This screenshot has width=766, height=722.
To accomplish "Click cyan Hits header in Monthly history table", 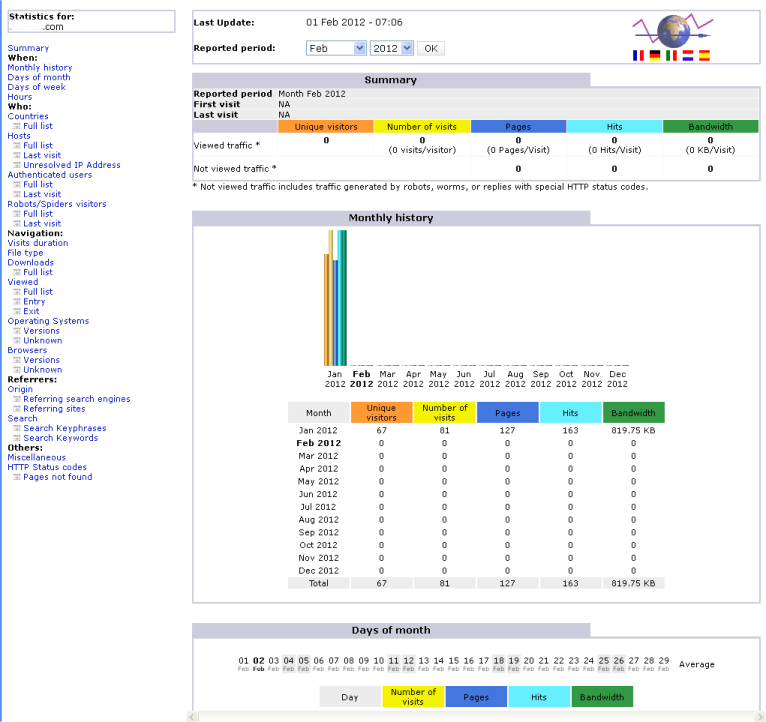I will coord(570,413).
